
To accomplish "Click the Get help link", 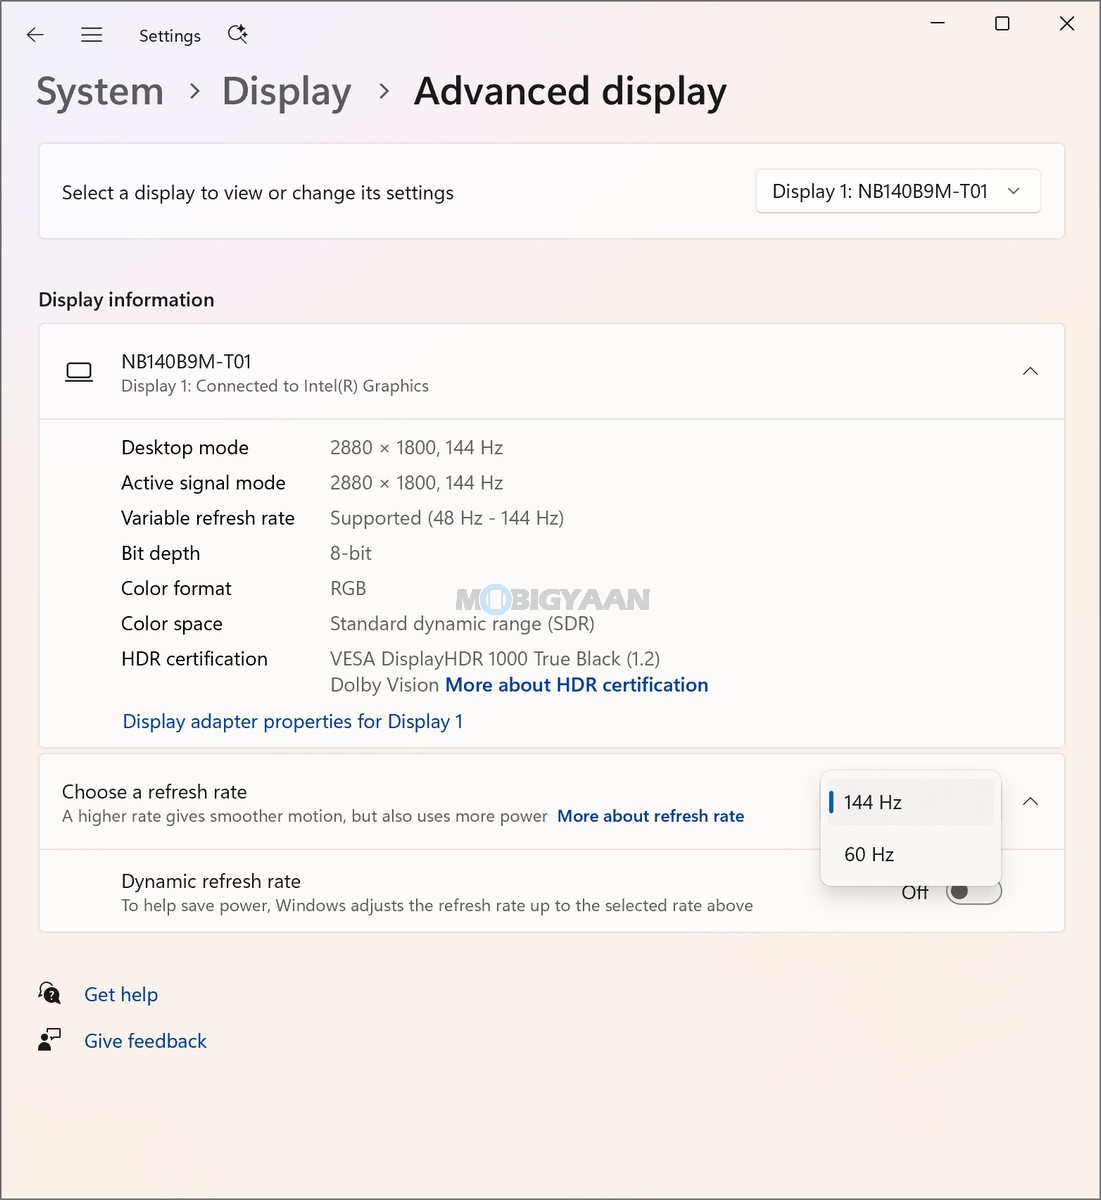I will click(121, 994).
